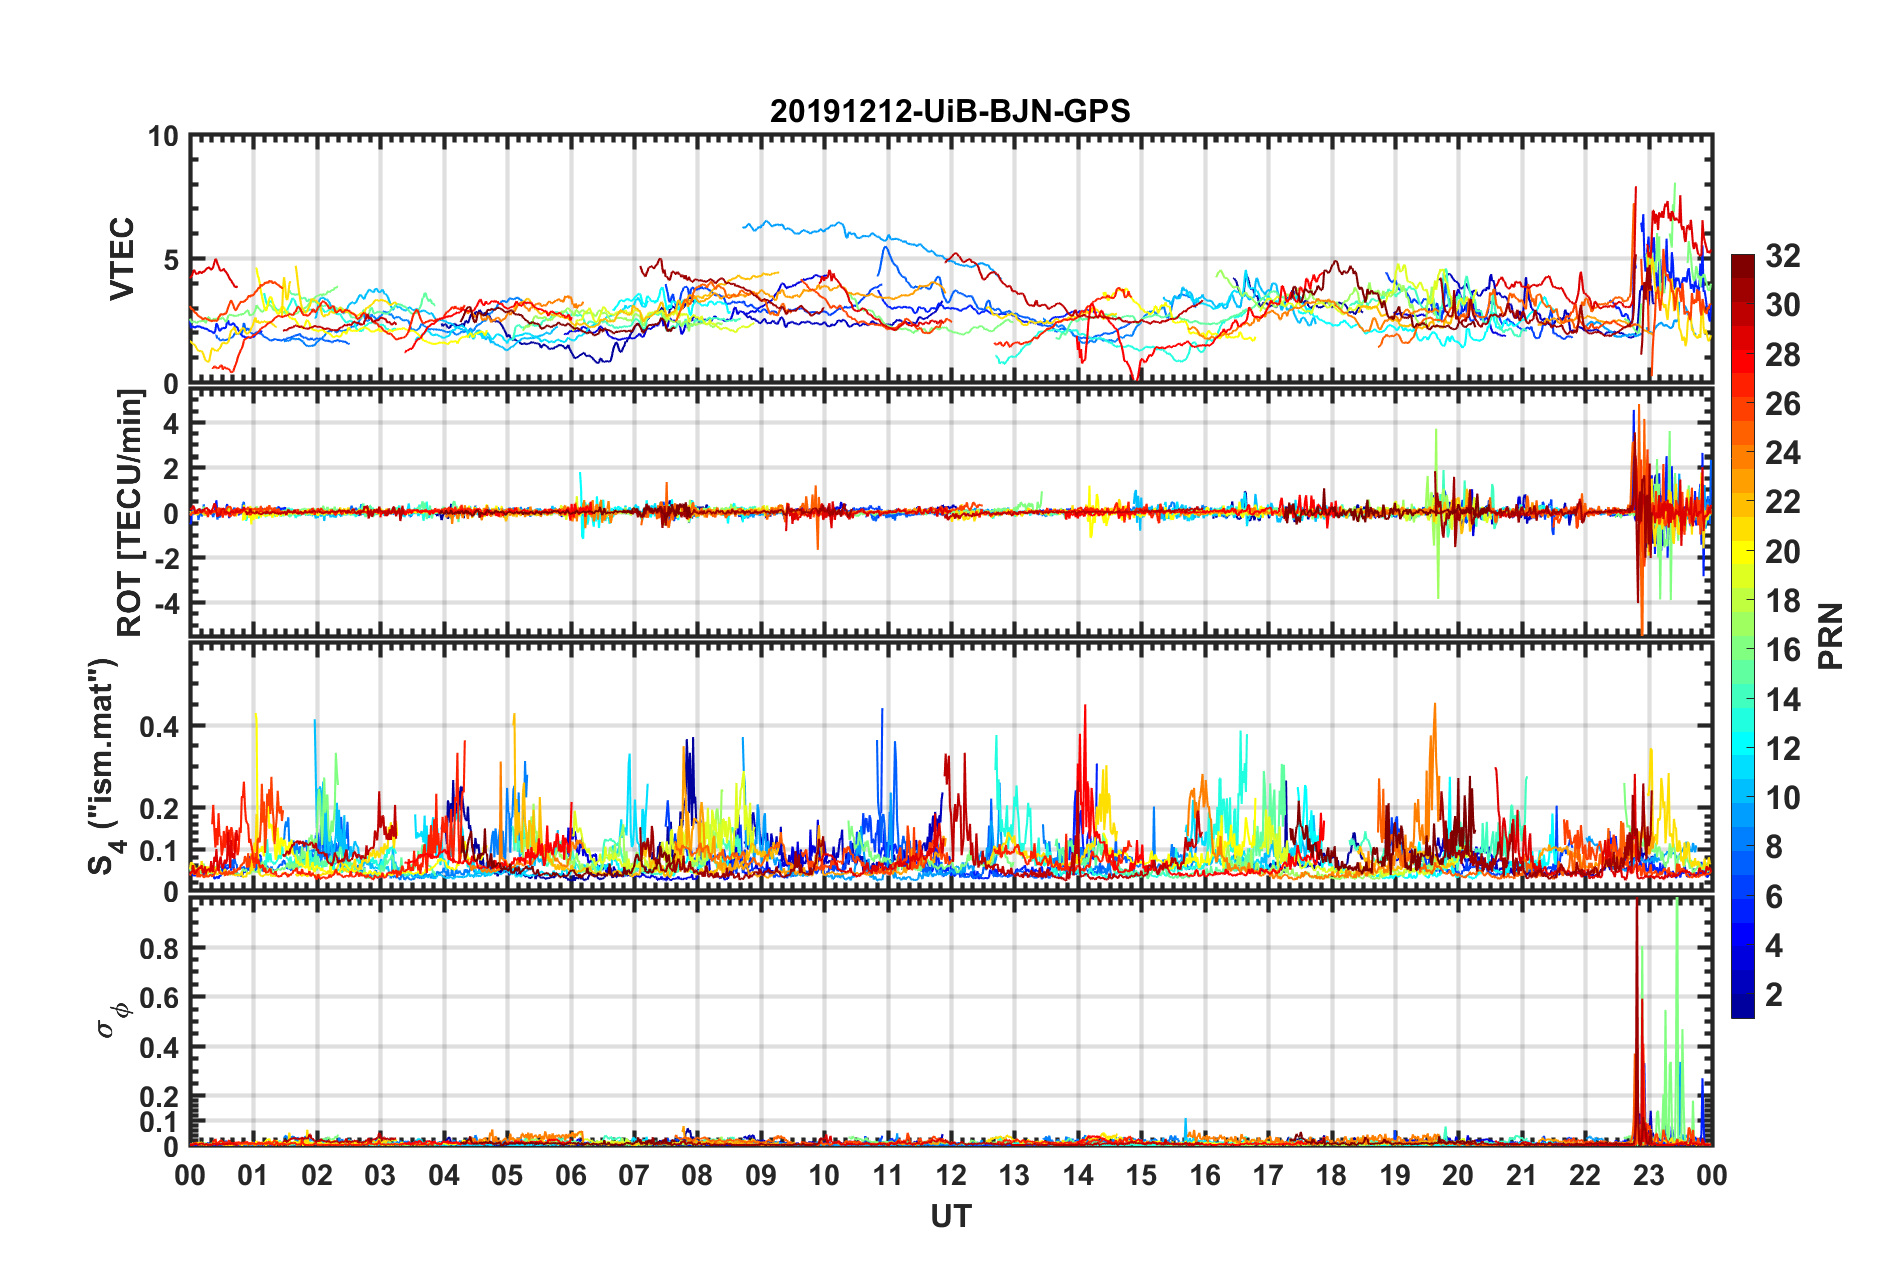Click the x-axis tick label 03

tap(380, 1175)
